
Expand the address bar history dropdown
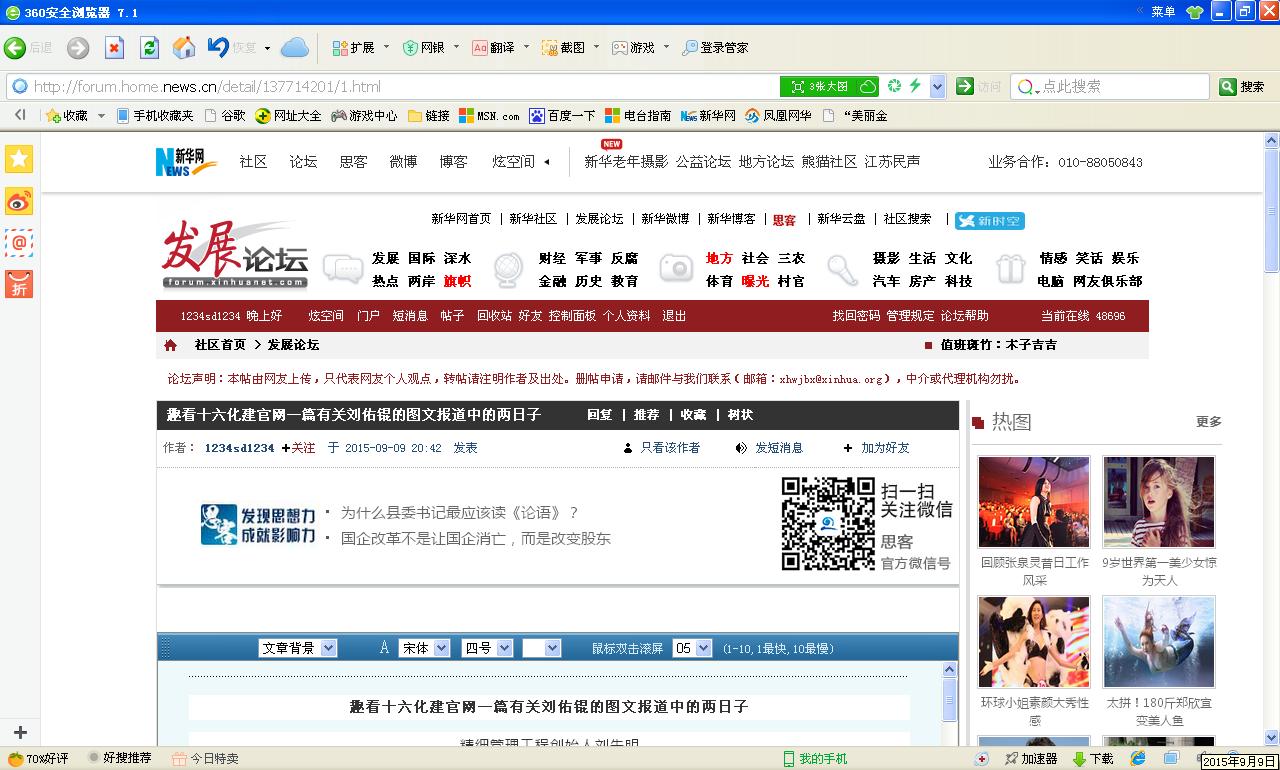937,87
